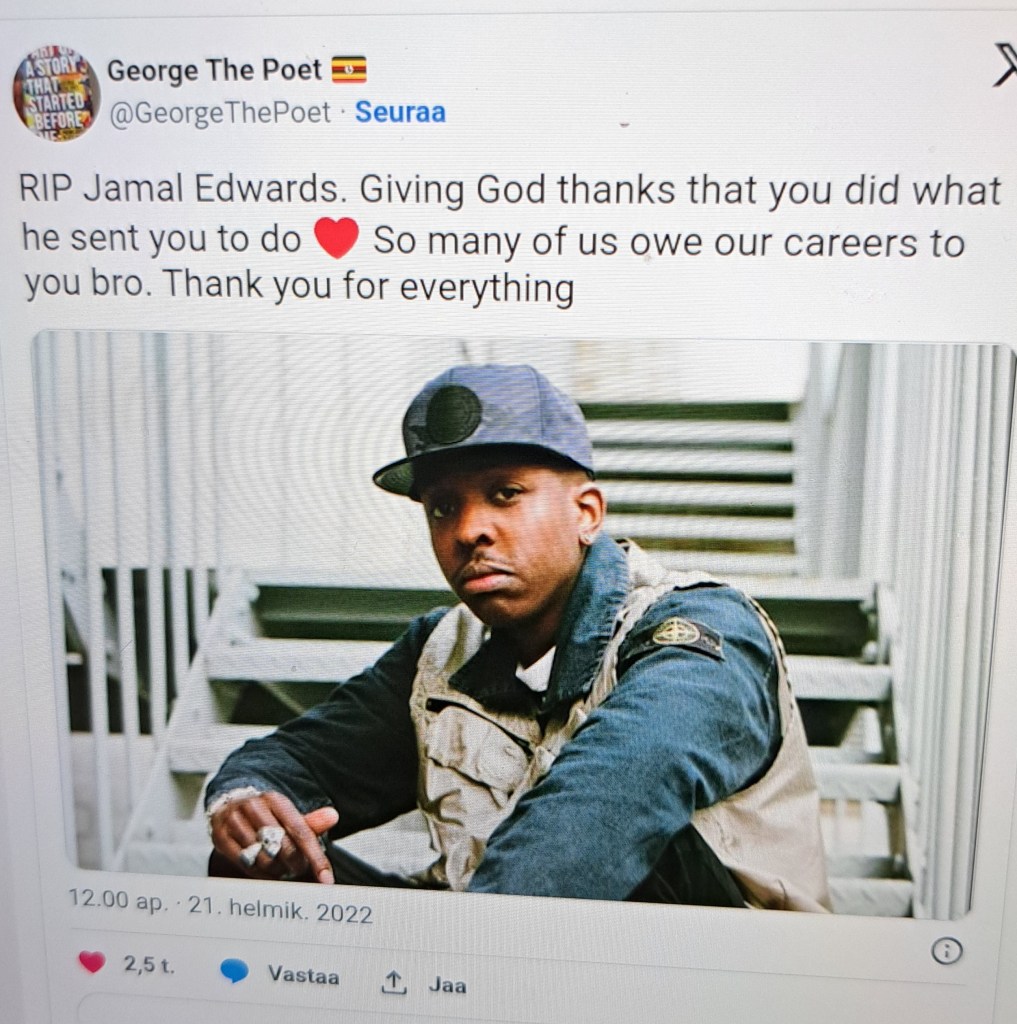
Task: Click the X logo in top corner
Action: coord(1005,65)
